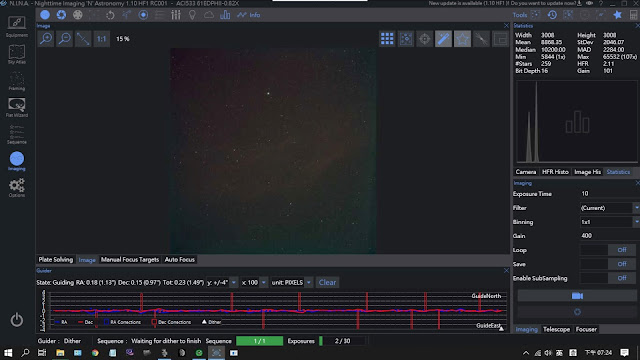Toggle the crosshair icon in image toolbar

click(x=424, y=39)
